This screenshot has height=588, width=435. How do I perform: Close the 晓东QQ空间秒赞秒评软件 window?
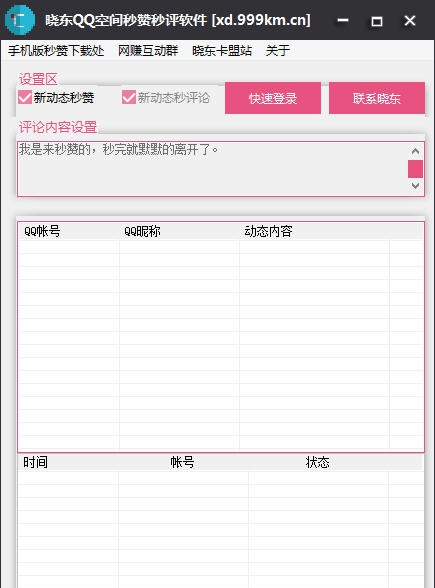(410, 20)
